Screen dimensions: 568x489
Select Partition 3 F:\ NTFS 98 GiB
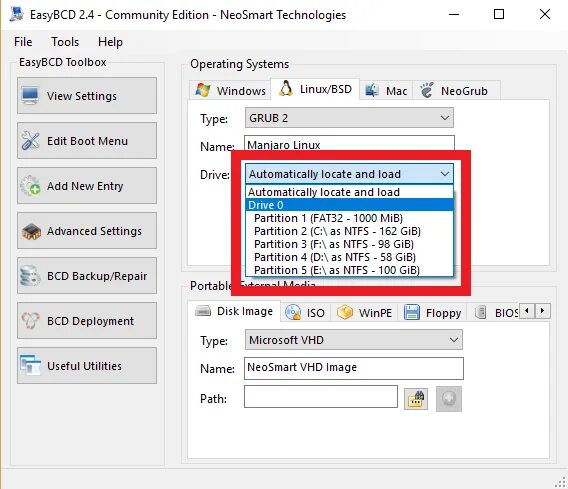click(x=349, y=244)
